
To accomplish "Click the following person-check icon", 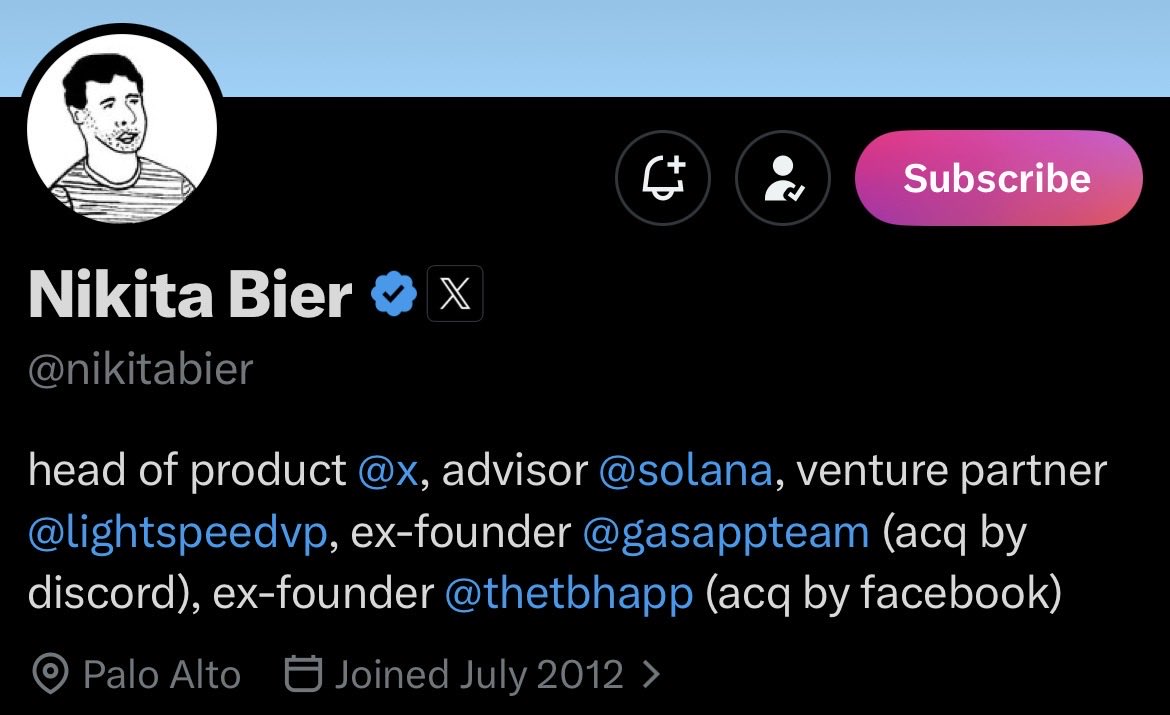I will coord(782,178).
